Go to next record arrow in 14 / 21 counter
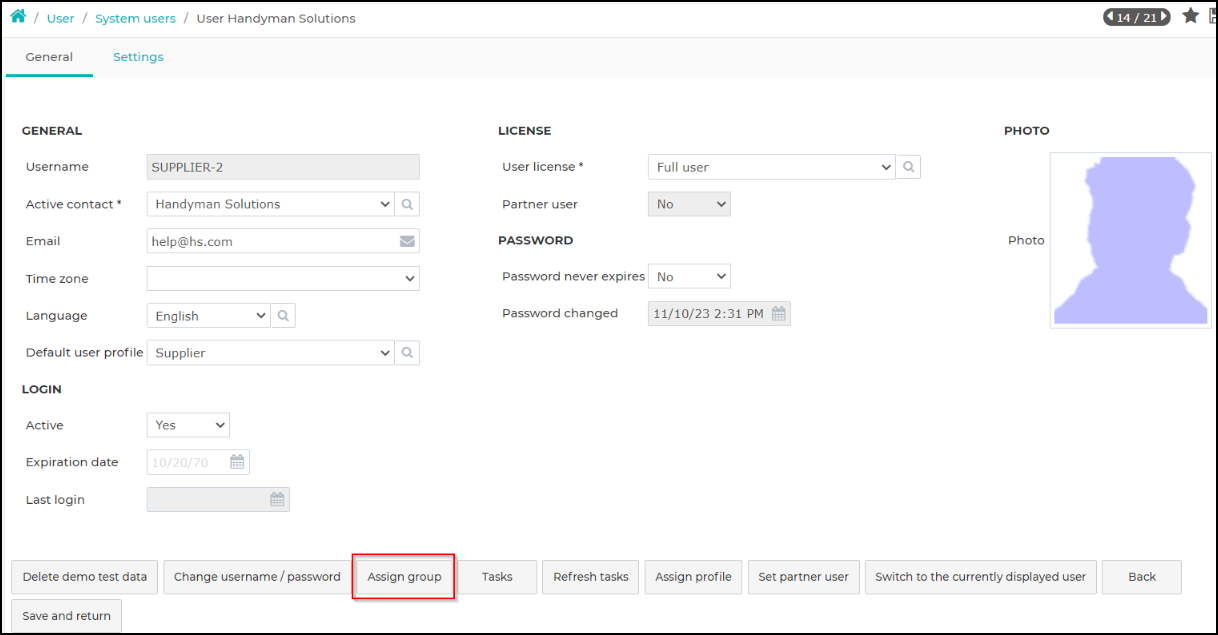Viewport: 1218px width, 635px height. pyautogui.click(x=1164, y=17)
